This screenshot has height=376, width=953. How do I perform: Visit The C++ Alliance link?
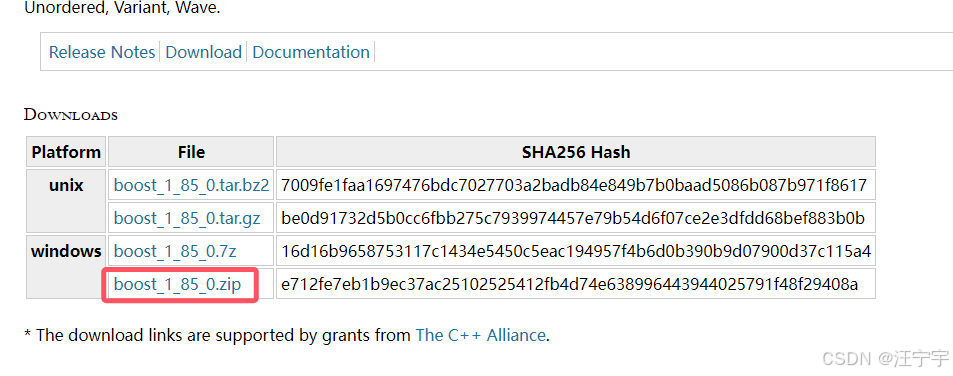(480, 335)
